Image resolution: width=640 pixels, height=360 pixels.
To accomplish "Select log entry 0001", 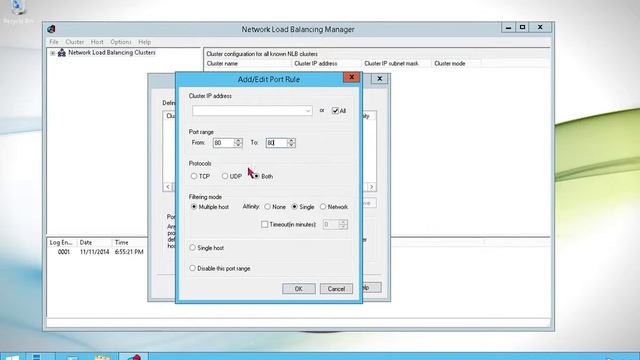I will click(x=64, y=252).
